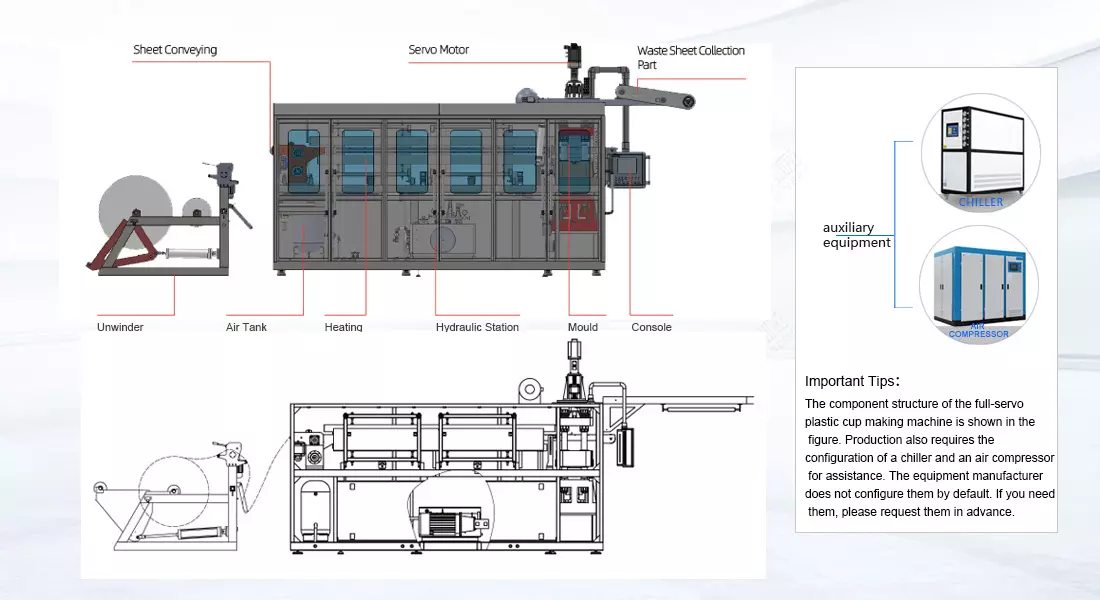This screenshot has width=1100, height=600.
Task: Click the Sheet Conveying label
Action: [x=174, y=49]
